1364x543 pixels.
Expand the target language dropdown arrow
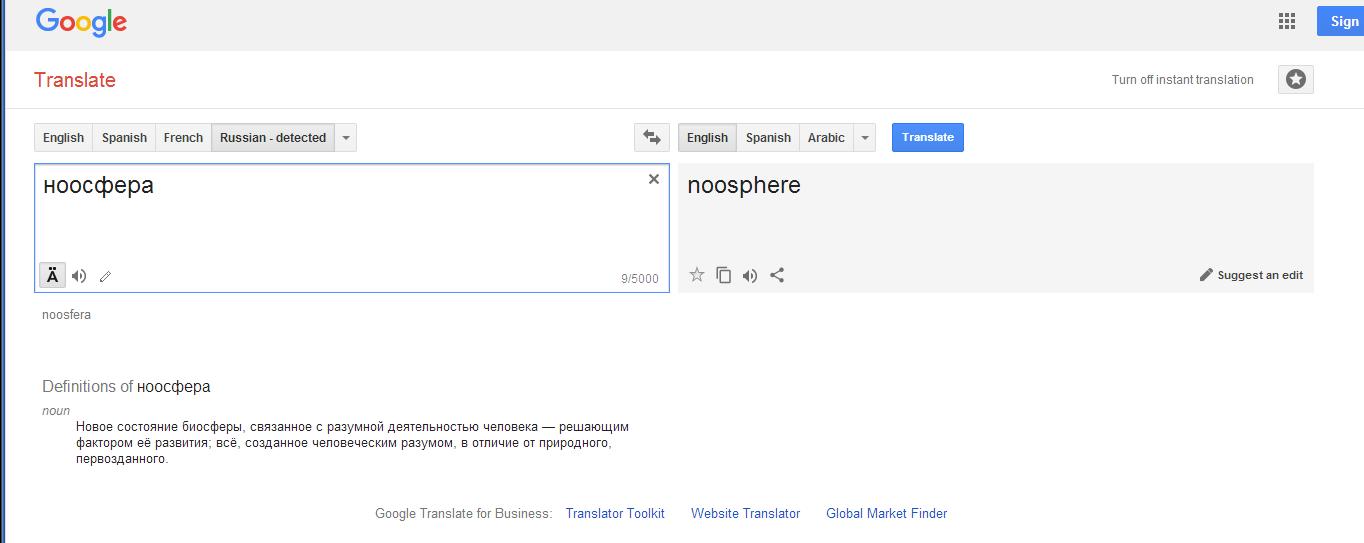point(865,138)
